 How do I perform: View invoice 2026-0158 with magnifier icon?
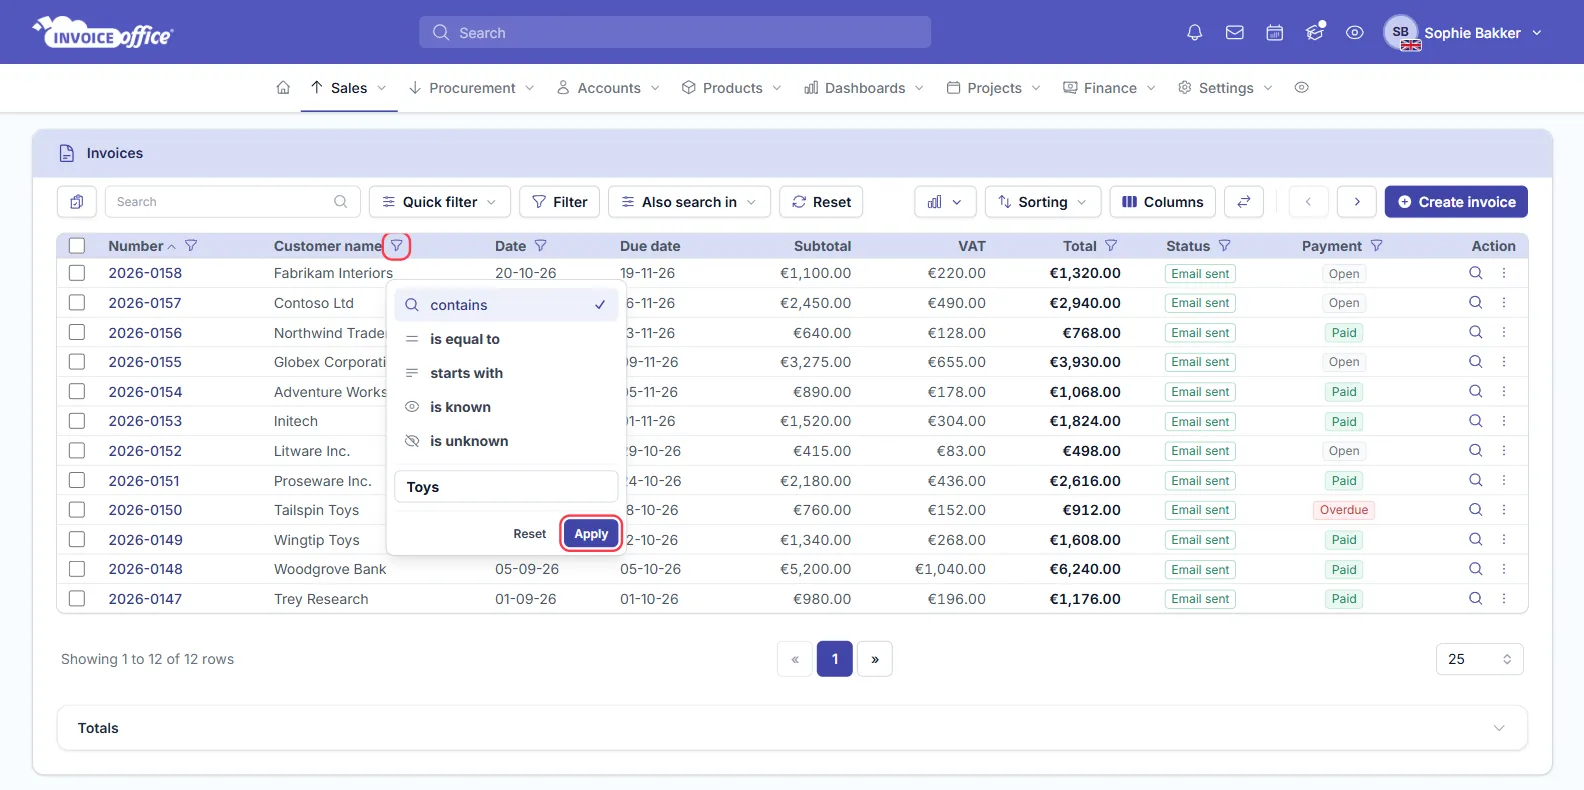[1475, 273]
